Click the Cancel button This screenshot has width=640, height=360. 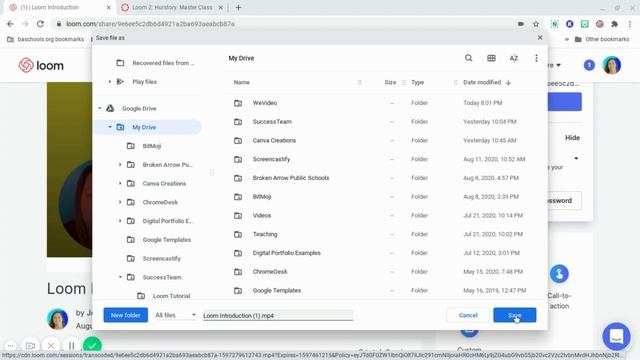coord(468,315)
